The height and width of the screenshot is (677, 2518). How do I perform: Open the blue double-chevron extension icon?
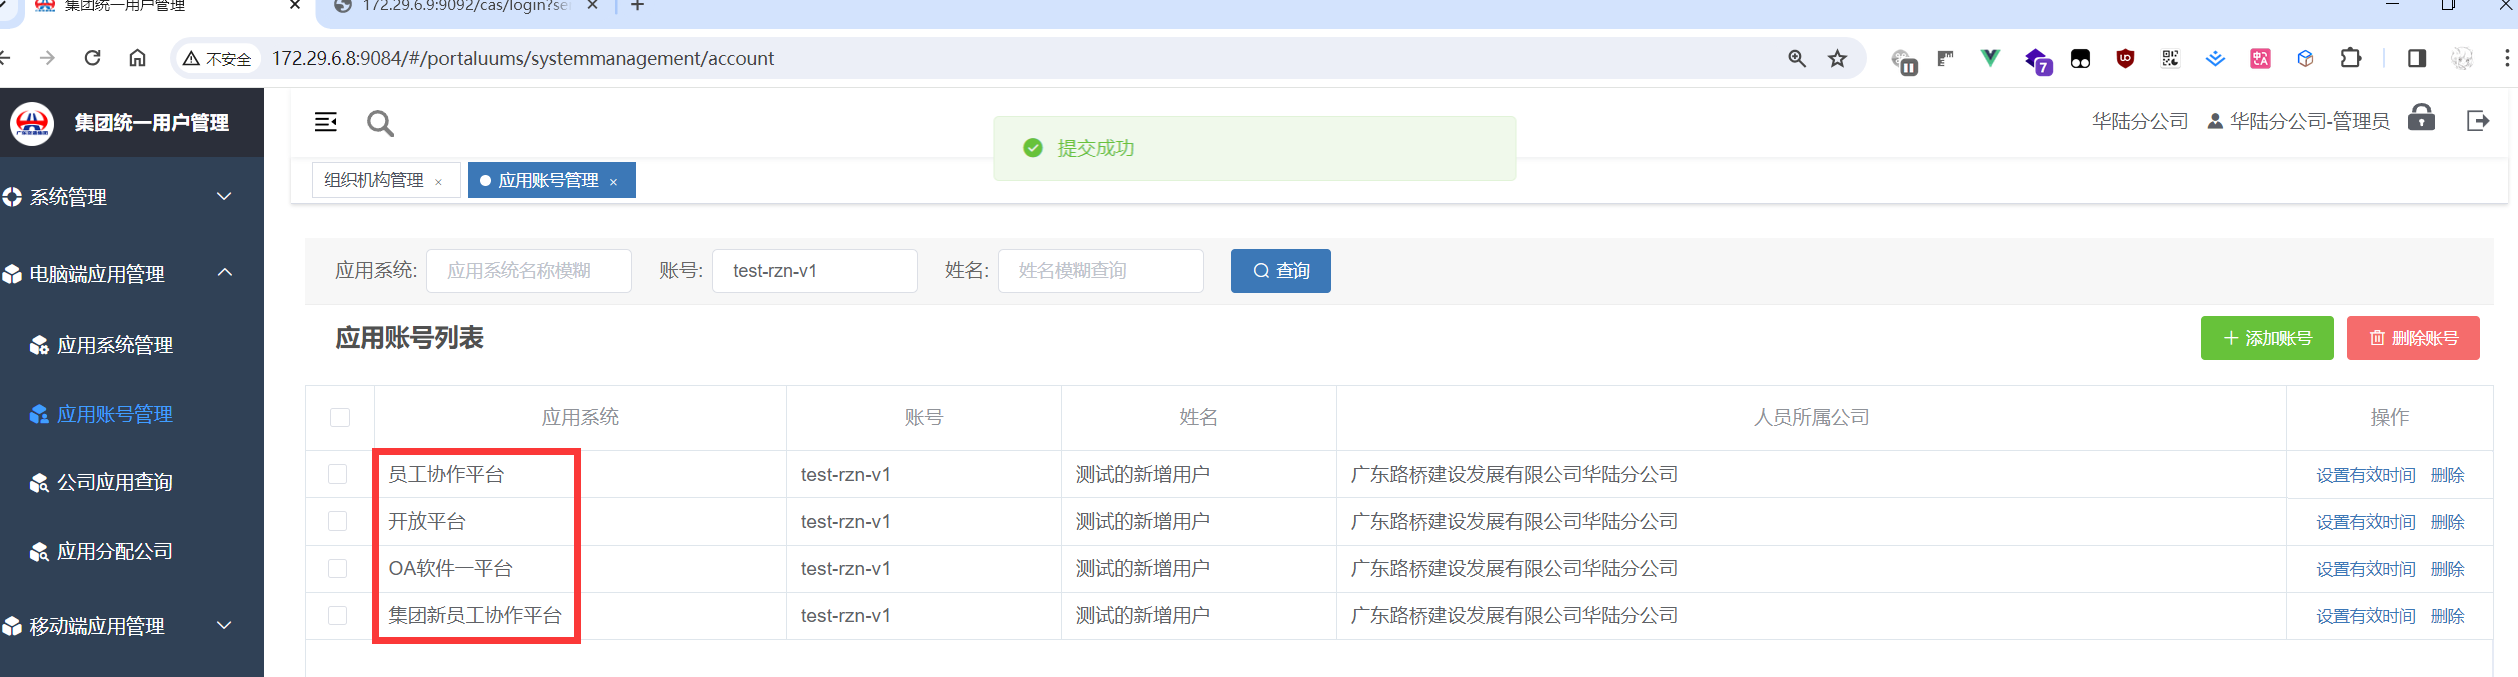(x=2215, y=59)
